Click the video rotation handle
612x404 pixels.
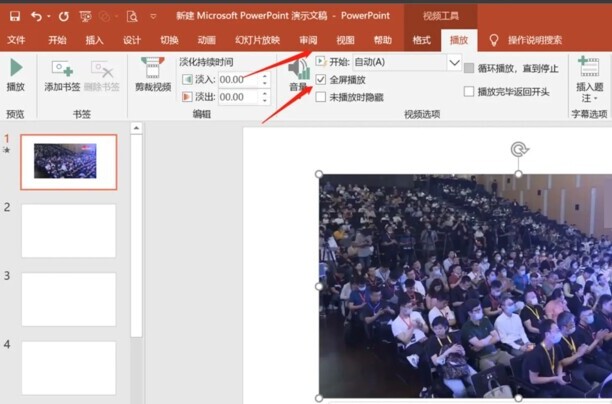click(x=519, y=149)
